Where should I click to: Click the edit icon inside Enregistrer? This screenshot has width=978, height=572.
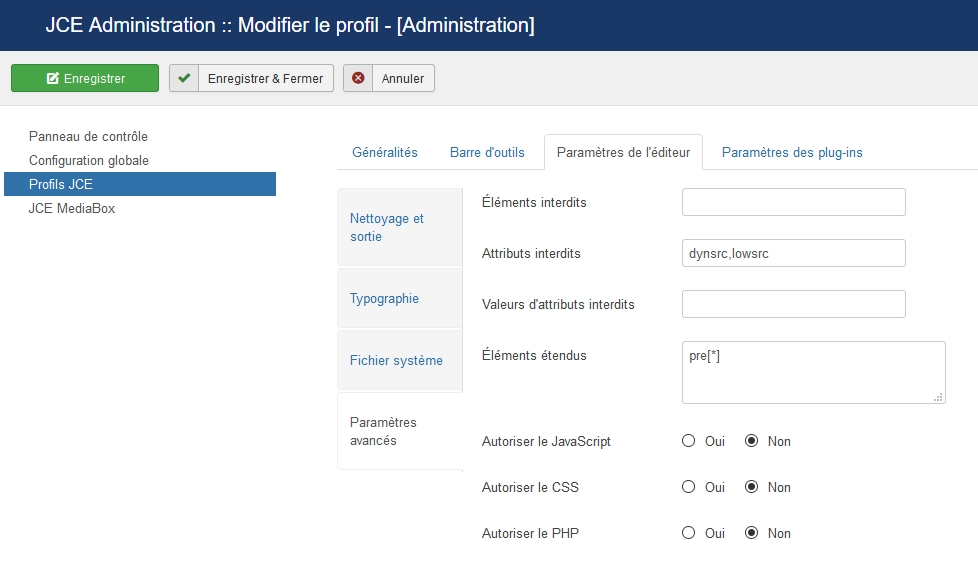click(x=53, y=78)
